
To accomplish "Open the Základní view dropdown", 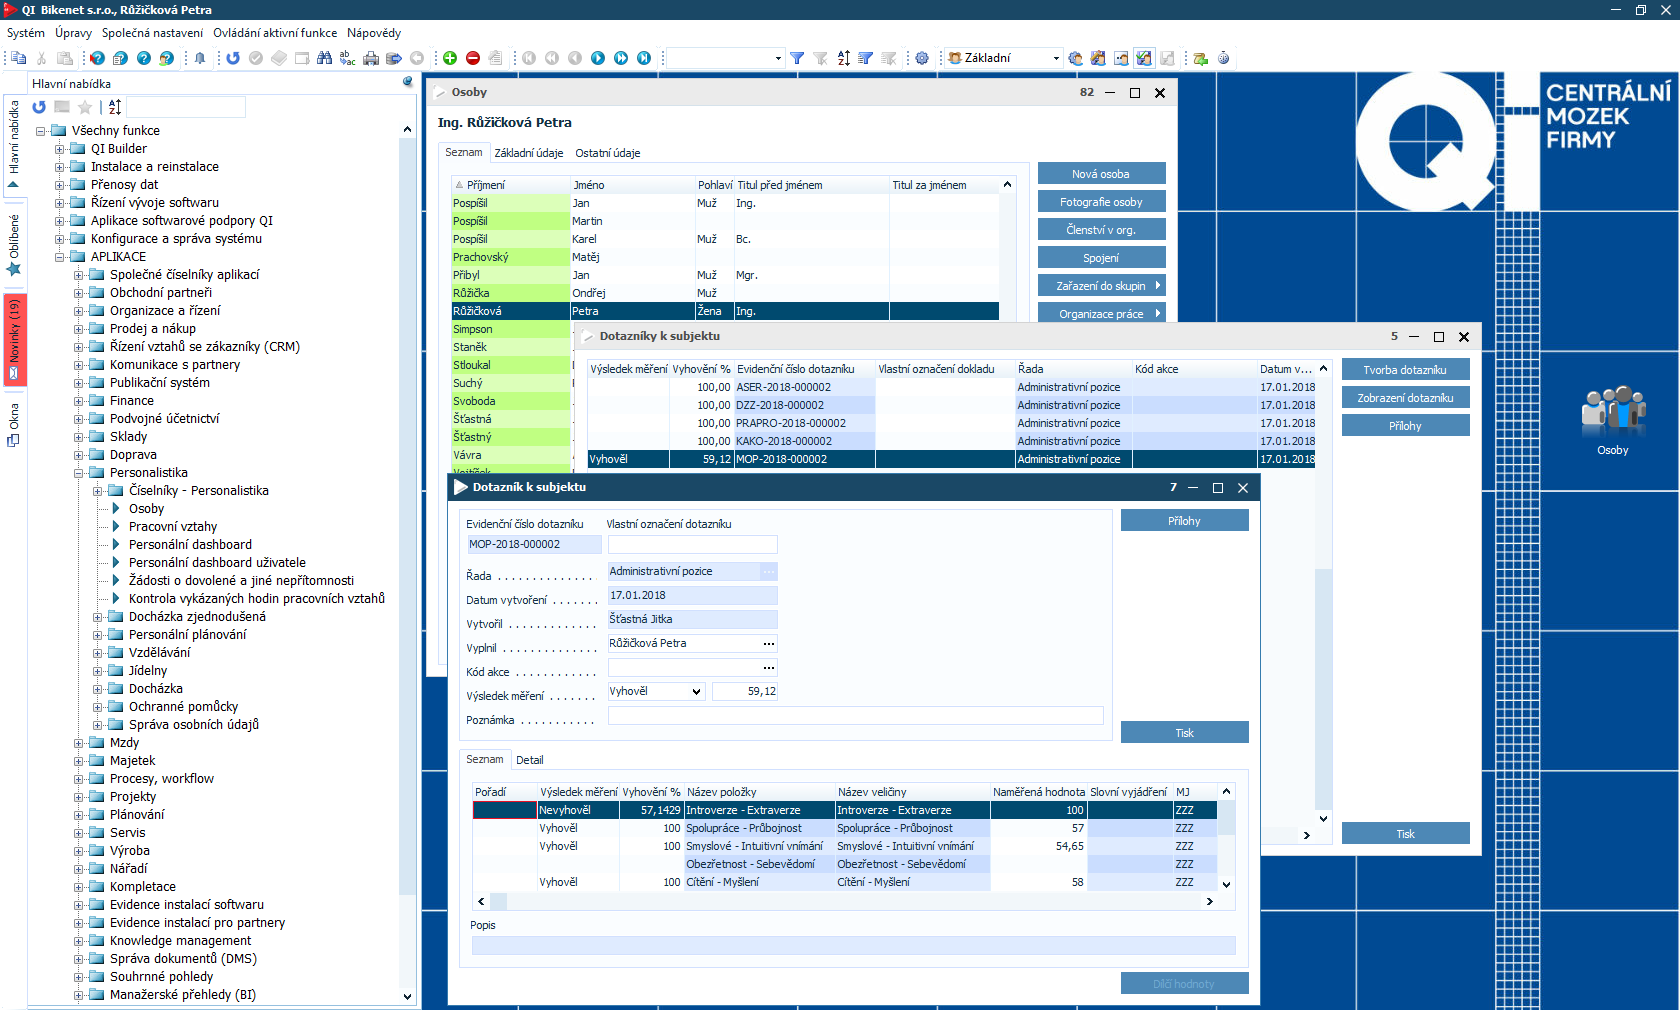I will [x=1056, y=58].
